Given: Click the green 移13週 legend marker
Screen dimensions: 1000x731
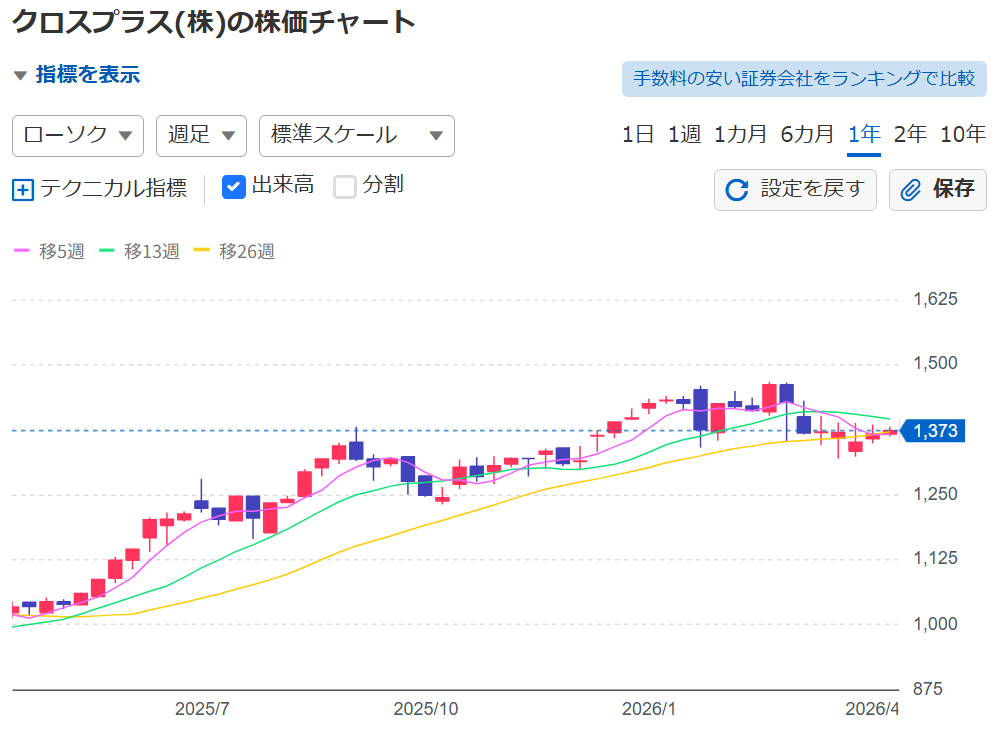Looking at the screenshot, I should 106,252.
